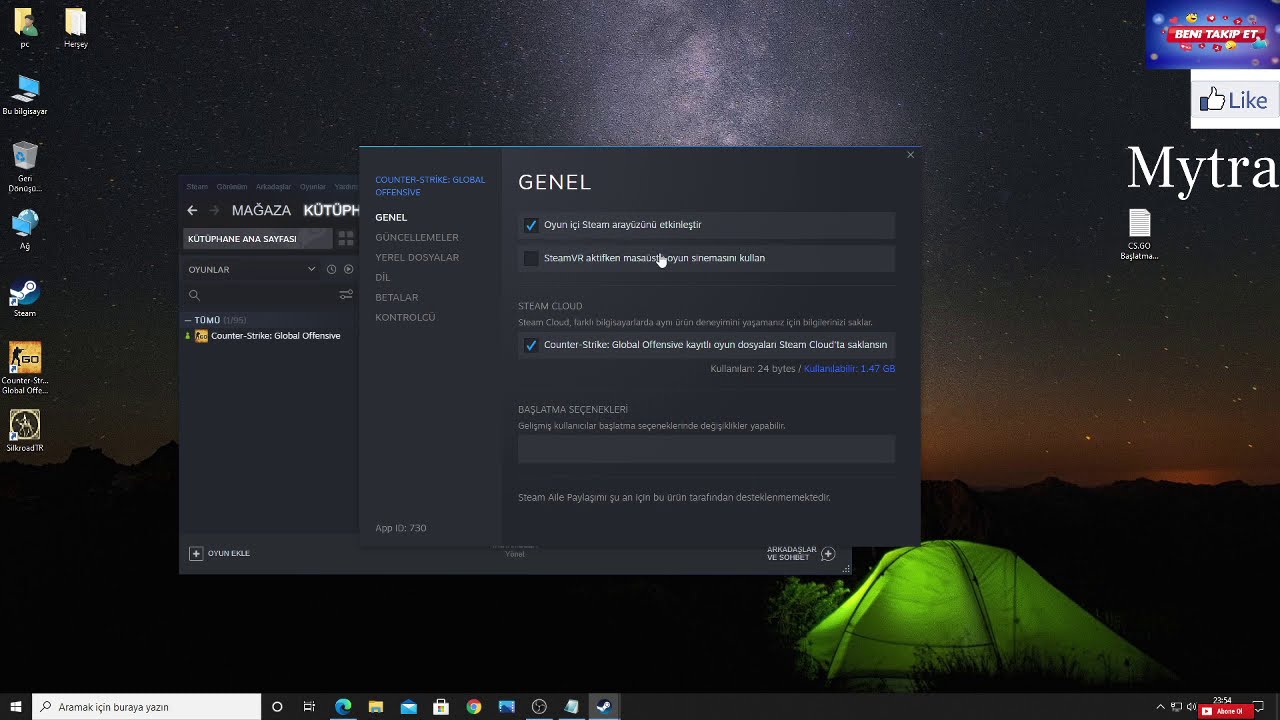Open the Mağaza tab in Steam
The width and height of the screenshot is (1280, 720).
pyautogui.click(x=261, y=210)
